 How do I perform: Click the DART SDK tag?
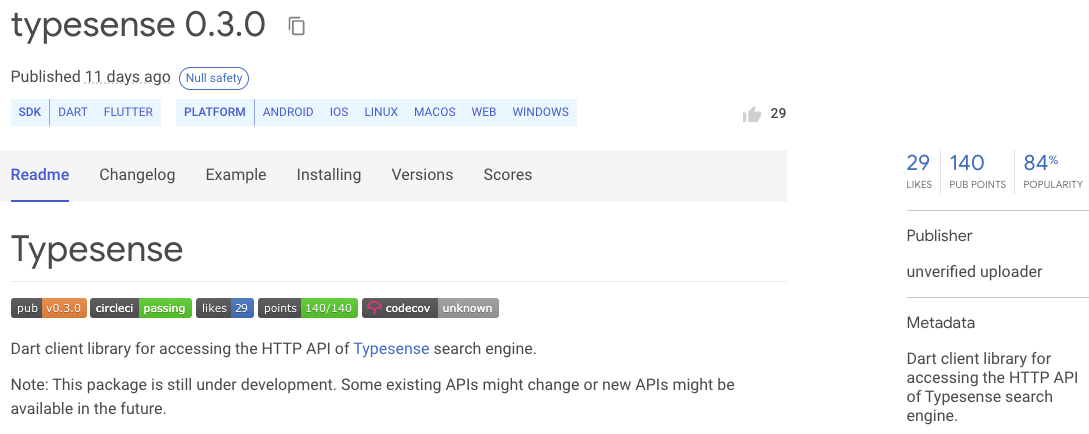click(73, 112)
